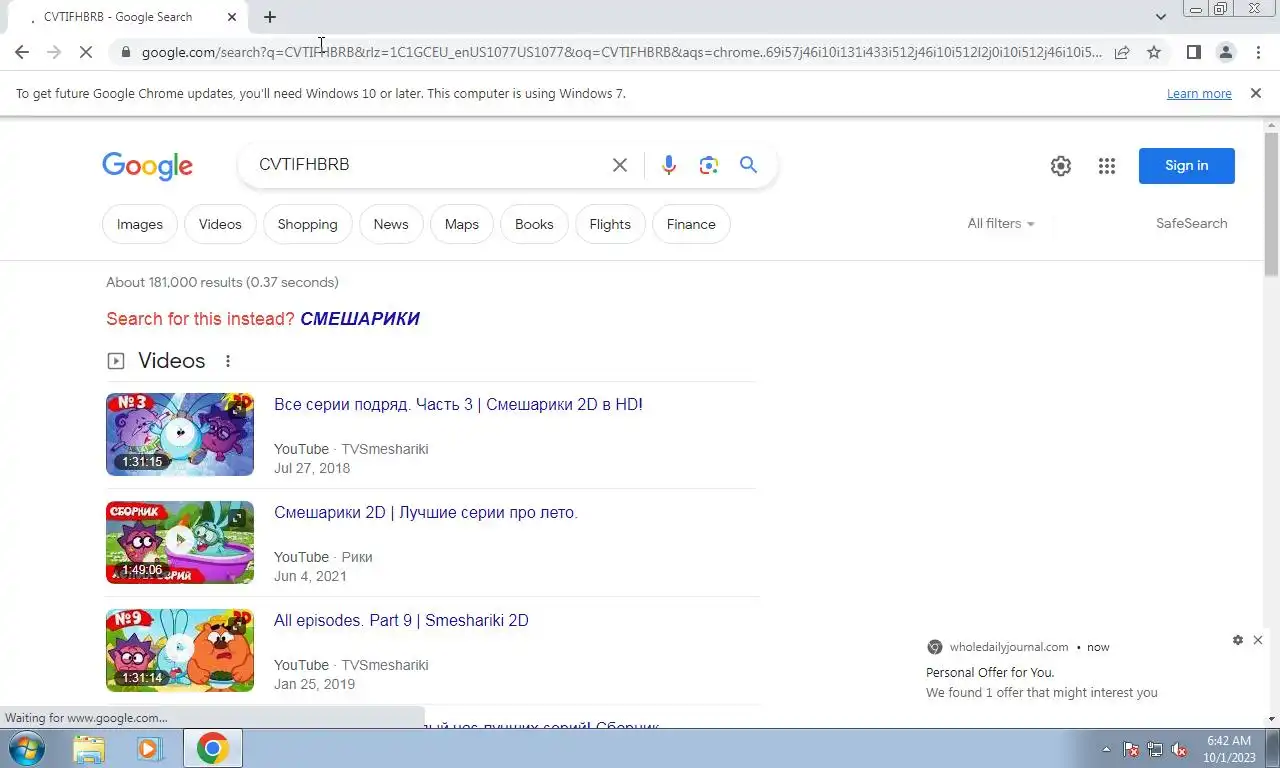Open Action Center flag icon

pyautogui.click(x=1131, y=749)
